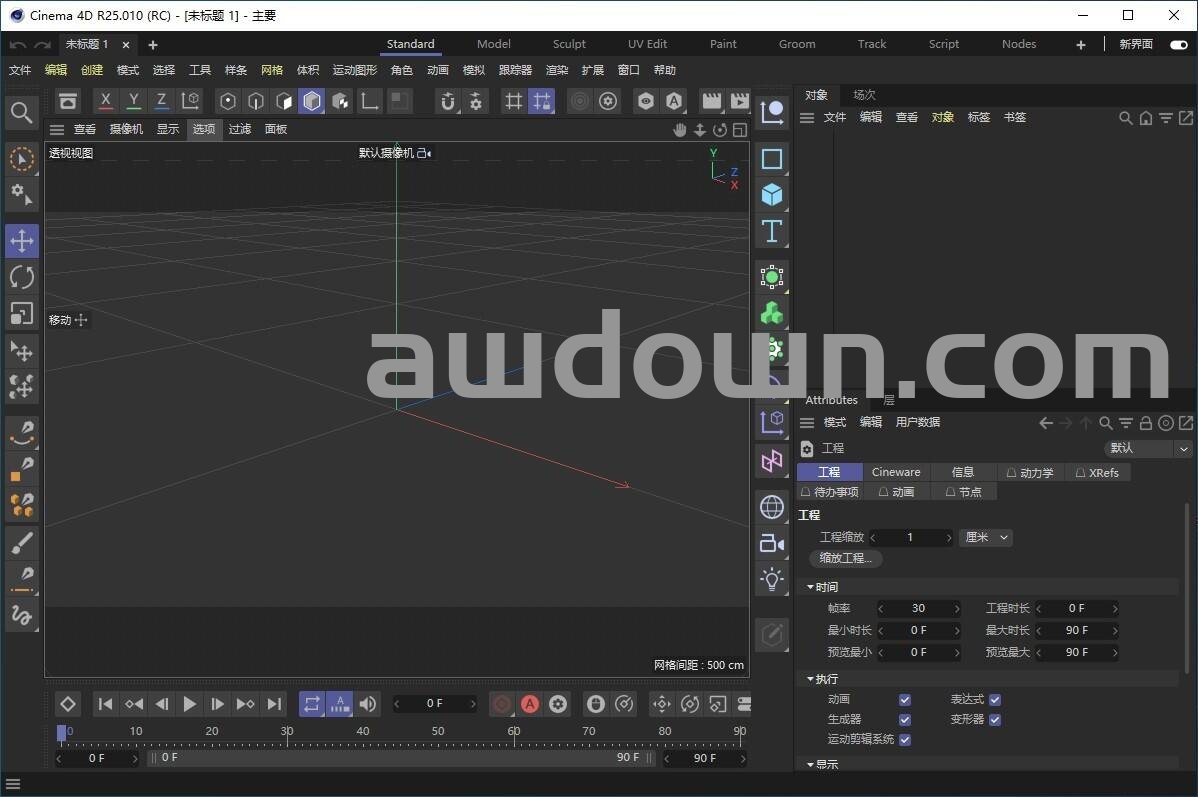
Task: Toggle the 动画 (Animation) checkbox
Action: click(x=905, y=700)
